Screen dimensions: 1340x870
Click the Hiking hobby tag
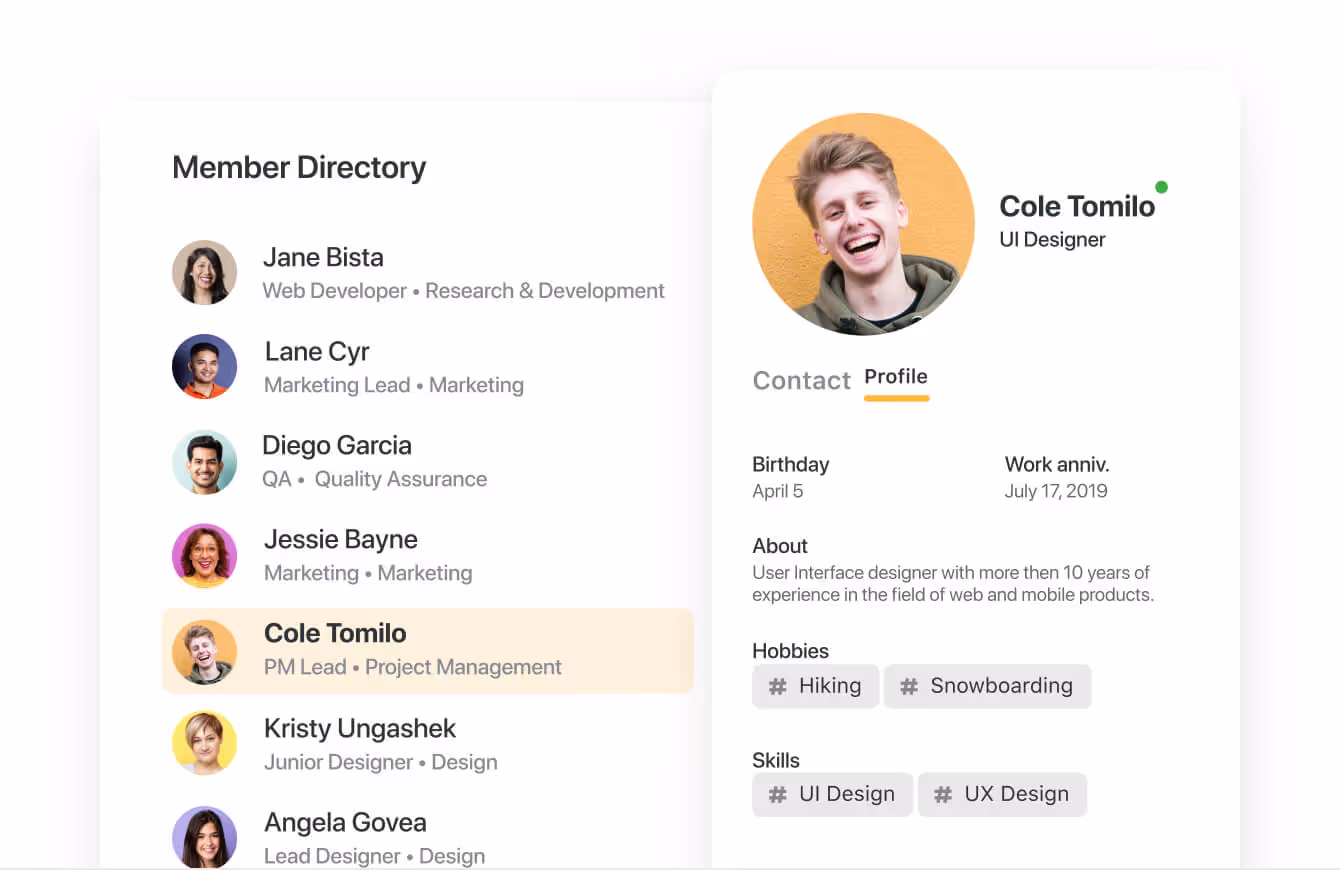pyautogui.click(x=816, y=686)
